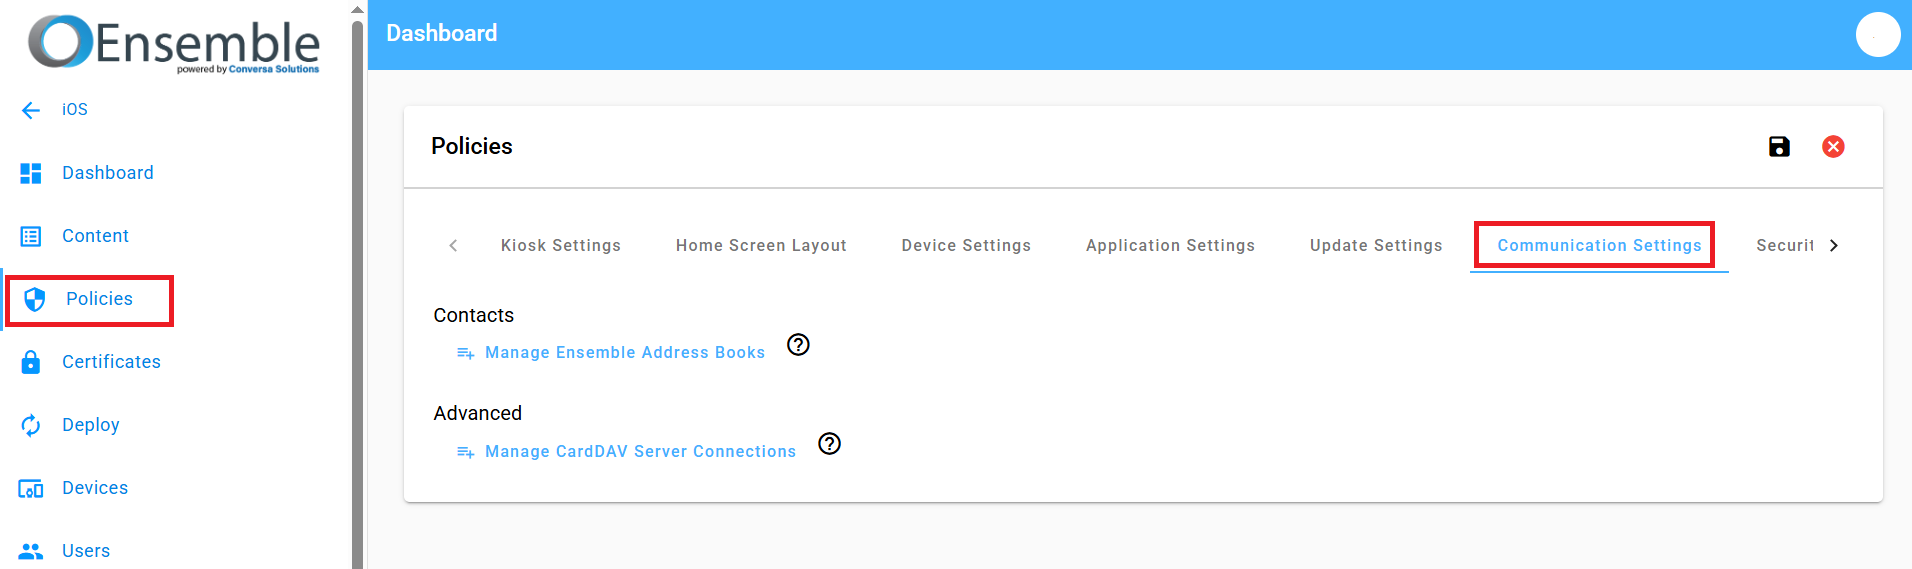This screenshot has height=569, width=1912.
Task: Click the Deploy refresh icon
Action: tap(31, 425)
